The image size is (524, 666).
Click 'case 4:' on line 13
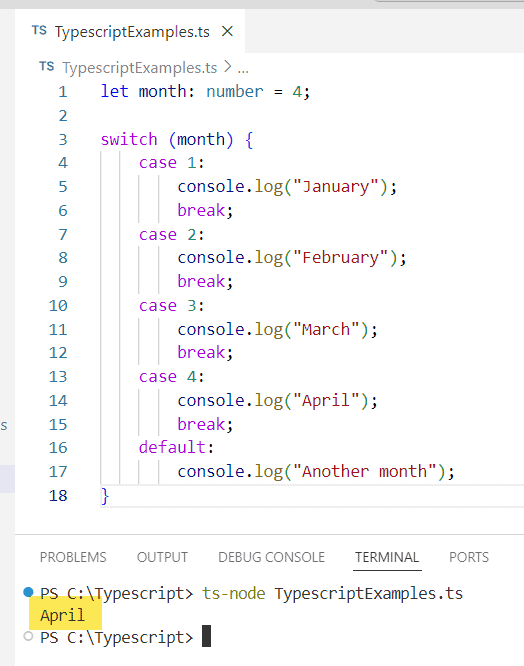pyautogui.click(x=172, y=376)
